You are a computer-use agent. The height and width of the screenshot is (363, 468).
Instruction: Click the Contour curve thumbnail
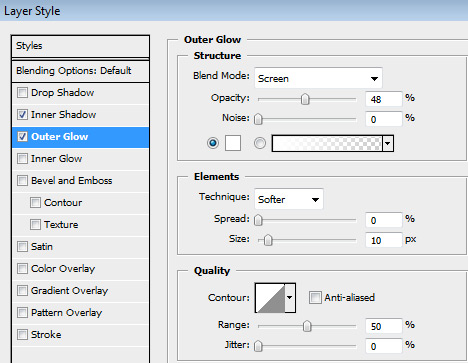pos(270,298)
